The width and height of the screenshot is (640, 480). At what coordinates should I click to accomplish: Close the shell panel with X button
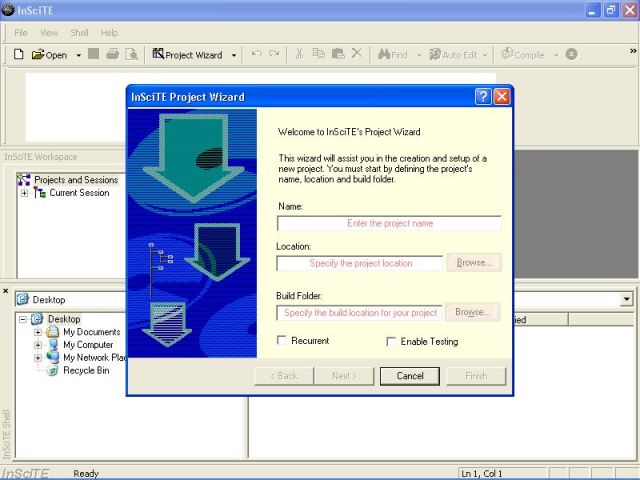pos(6,292)
